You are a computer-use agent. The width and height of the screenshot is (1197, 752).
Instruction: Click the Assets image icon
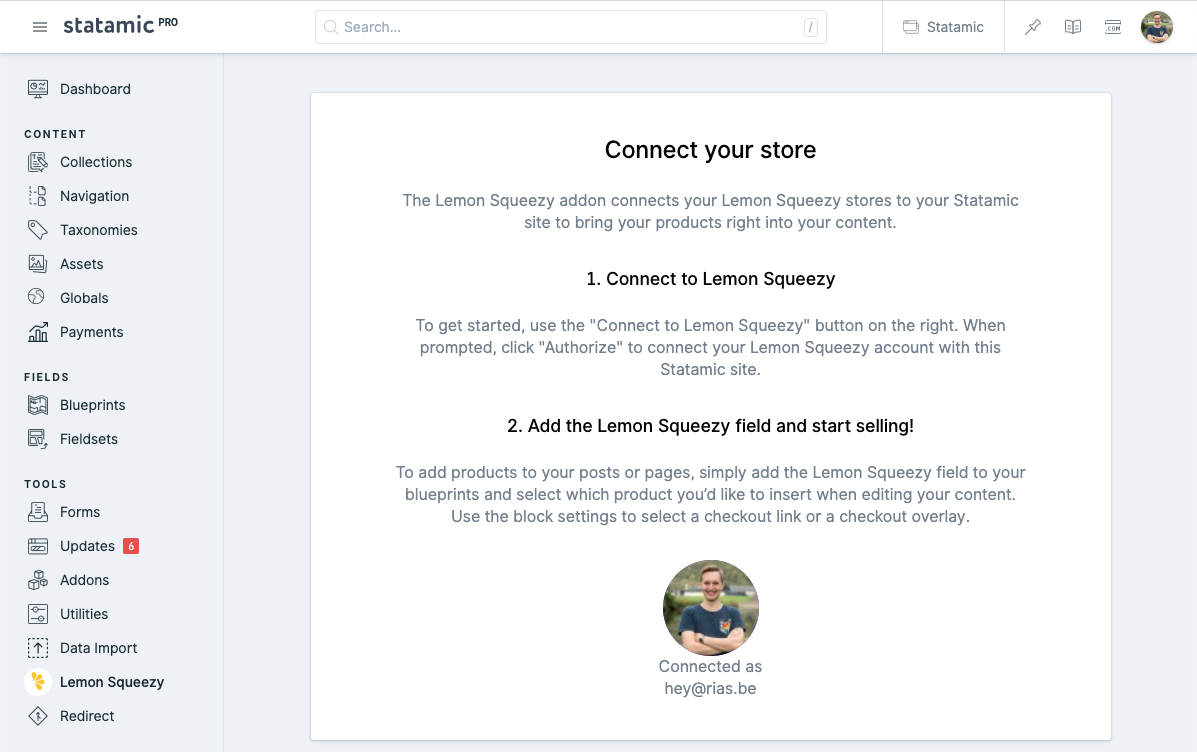pos(37,264)
